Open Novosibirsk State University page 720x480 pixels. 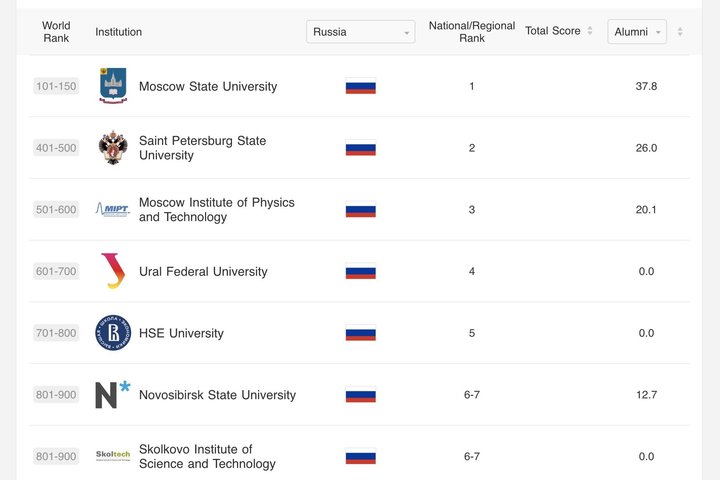pyautogui.click(x=217, y=395)
